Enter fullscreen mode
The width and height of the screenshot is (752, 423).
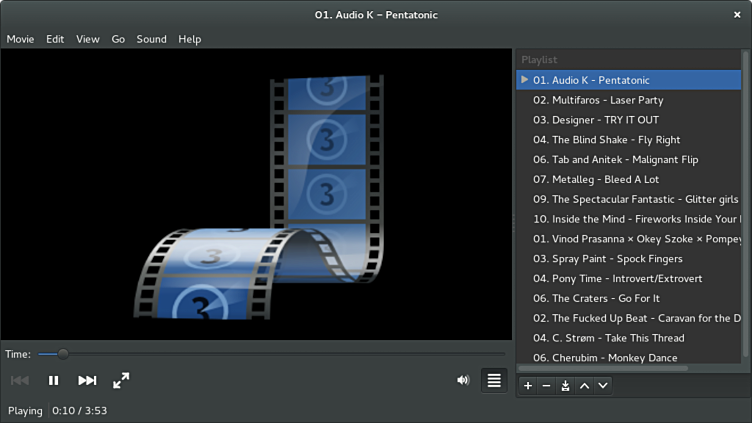[x=121, y=380]
